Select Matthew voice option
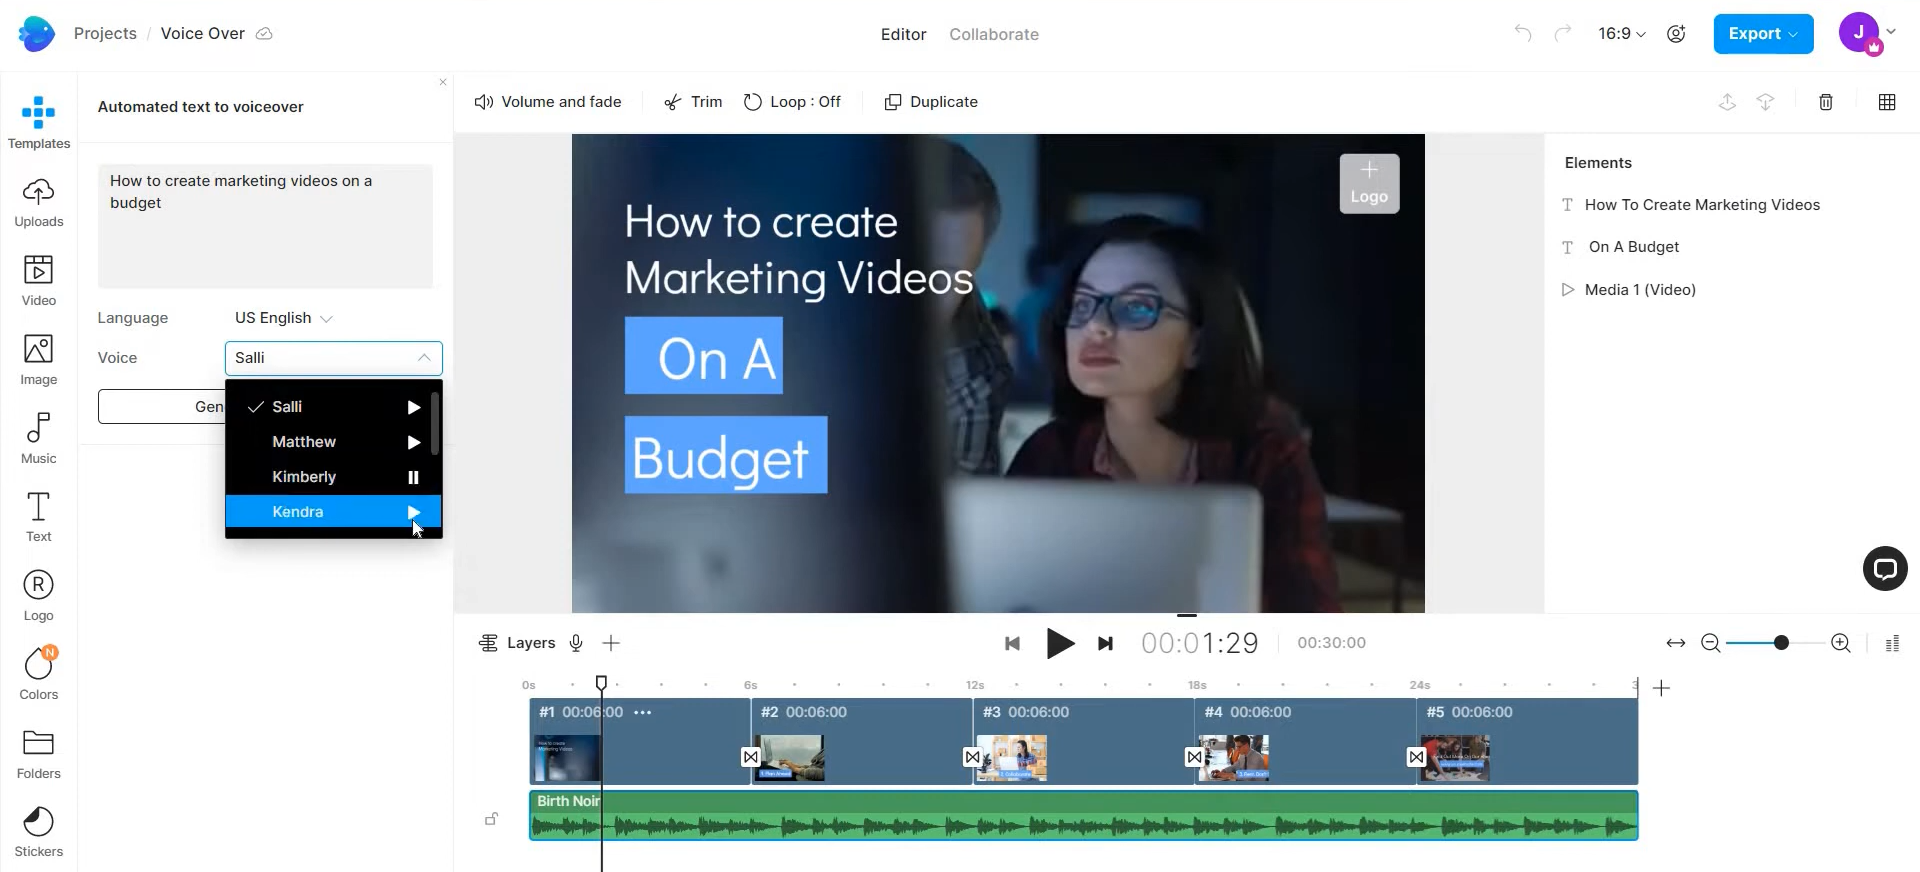 pos(333,442)
